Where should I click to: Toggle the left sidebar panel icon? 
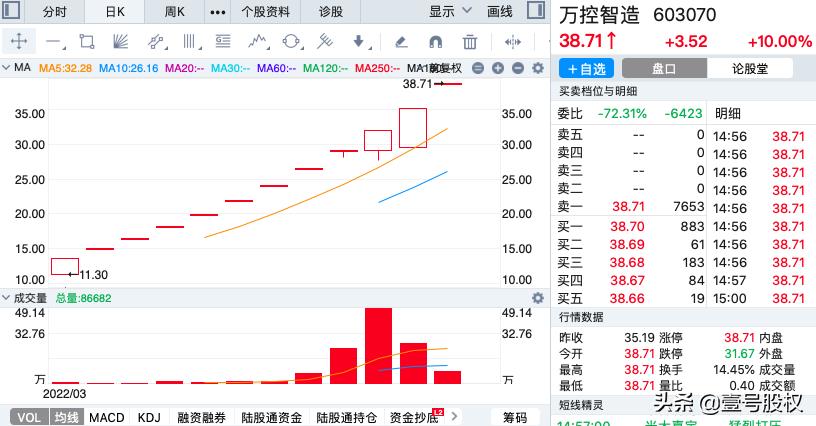click(x=11, y=10)
